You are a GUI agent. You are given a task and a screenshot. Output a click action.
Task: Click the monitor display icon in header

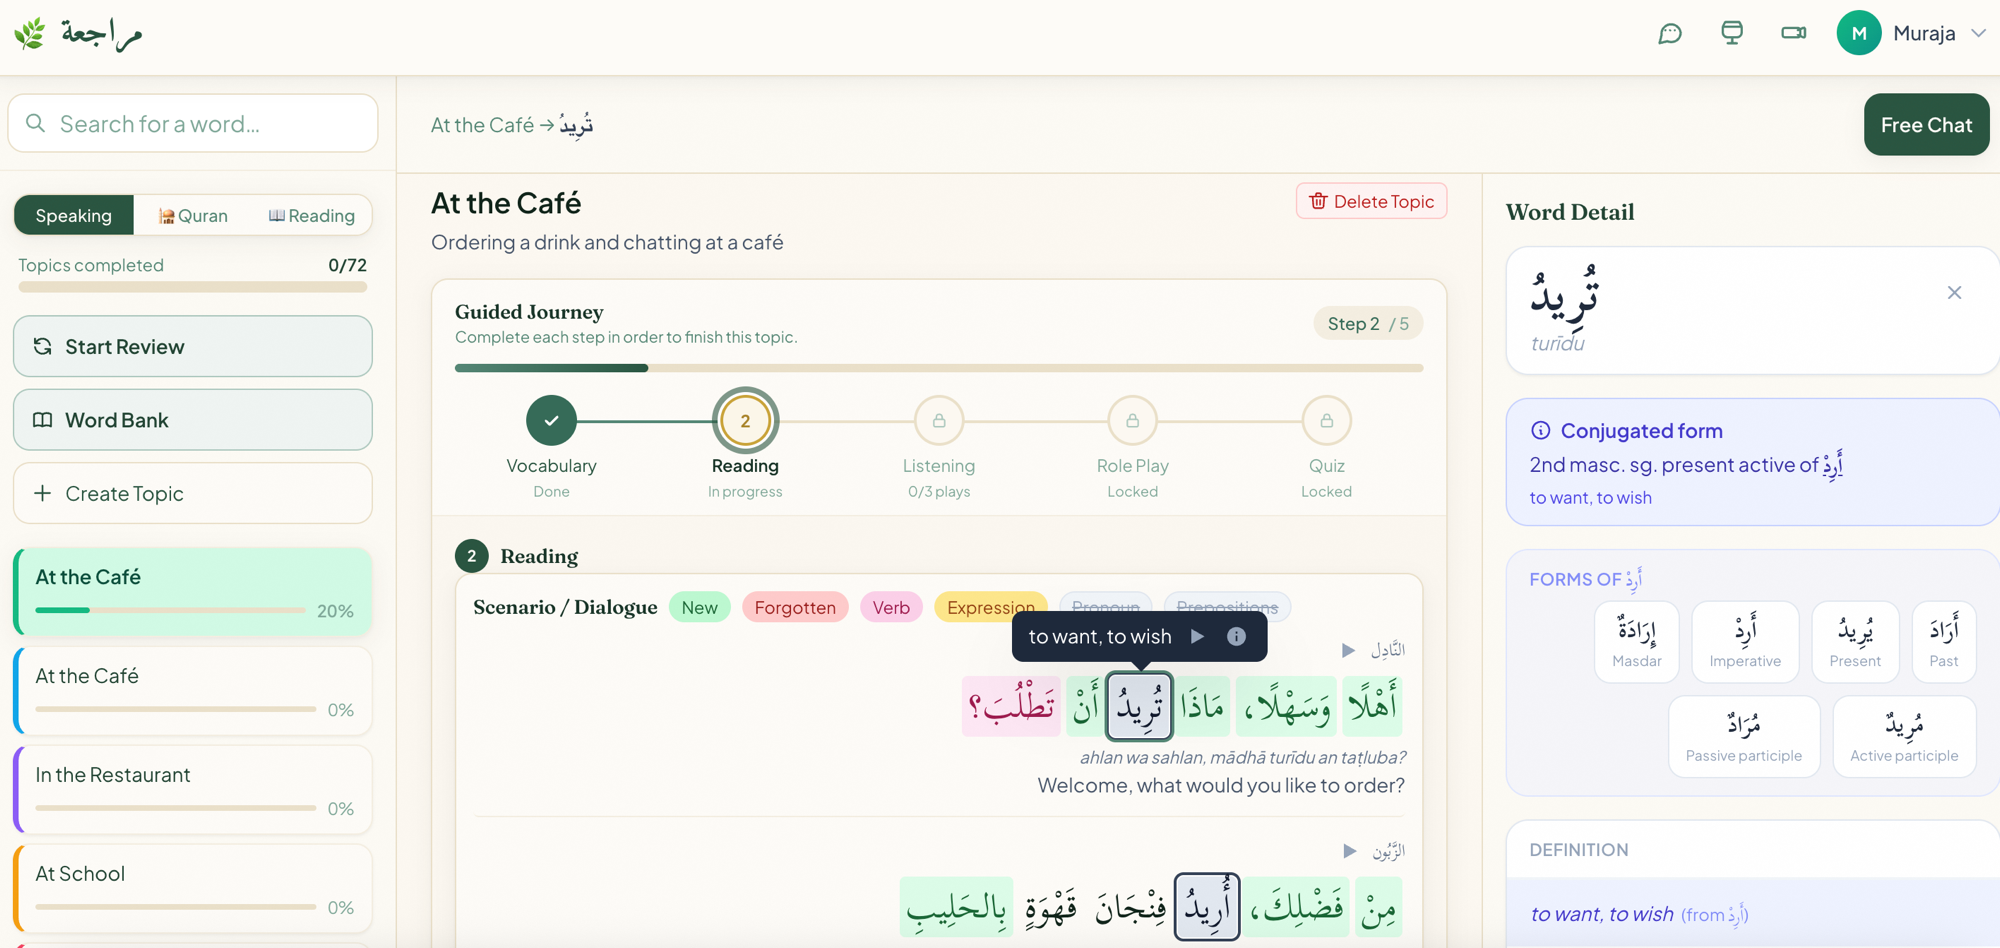coord(1732,33)
